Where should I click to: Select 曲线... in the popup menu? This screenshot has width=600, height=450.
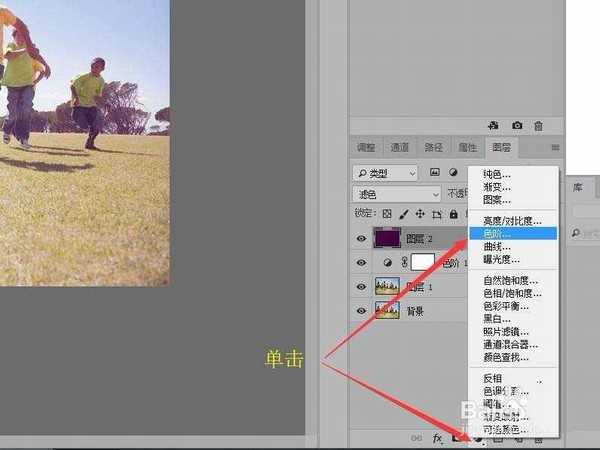point(497,246)
